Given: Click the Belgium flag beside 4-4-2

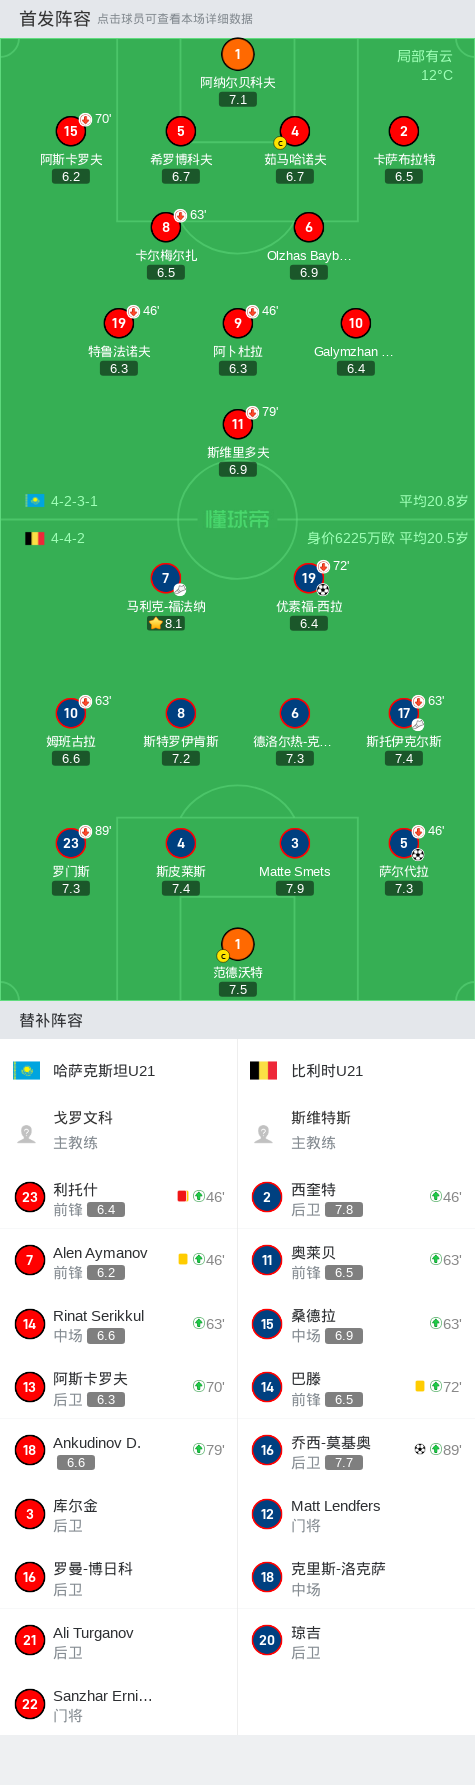Looking at the screenshot, I should coord(35,538).
